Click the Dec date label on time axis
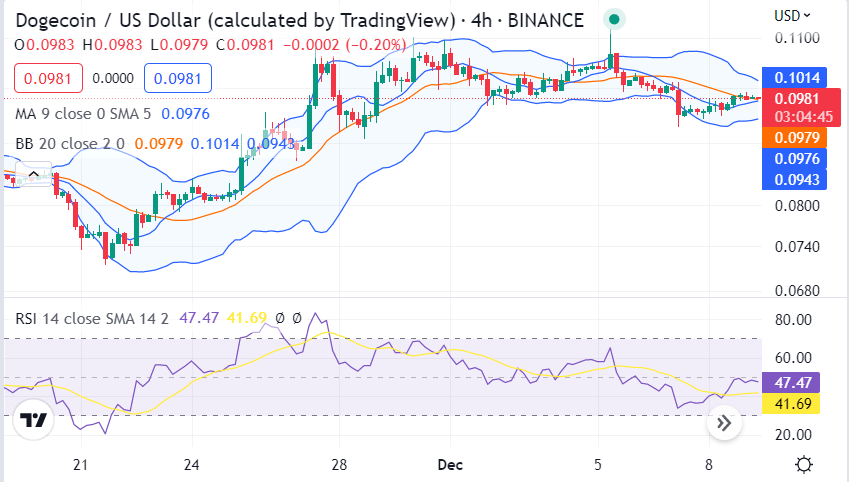Image resolution: width=849 pixels, height=482 pixels. (x=450, y=465)
